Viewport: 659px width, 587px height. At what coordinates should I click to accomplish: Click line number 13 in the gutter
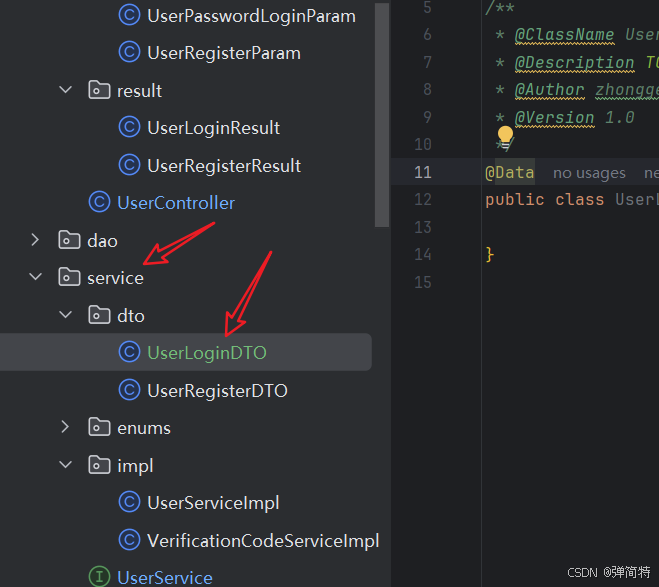[423, 227]
